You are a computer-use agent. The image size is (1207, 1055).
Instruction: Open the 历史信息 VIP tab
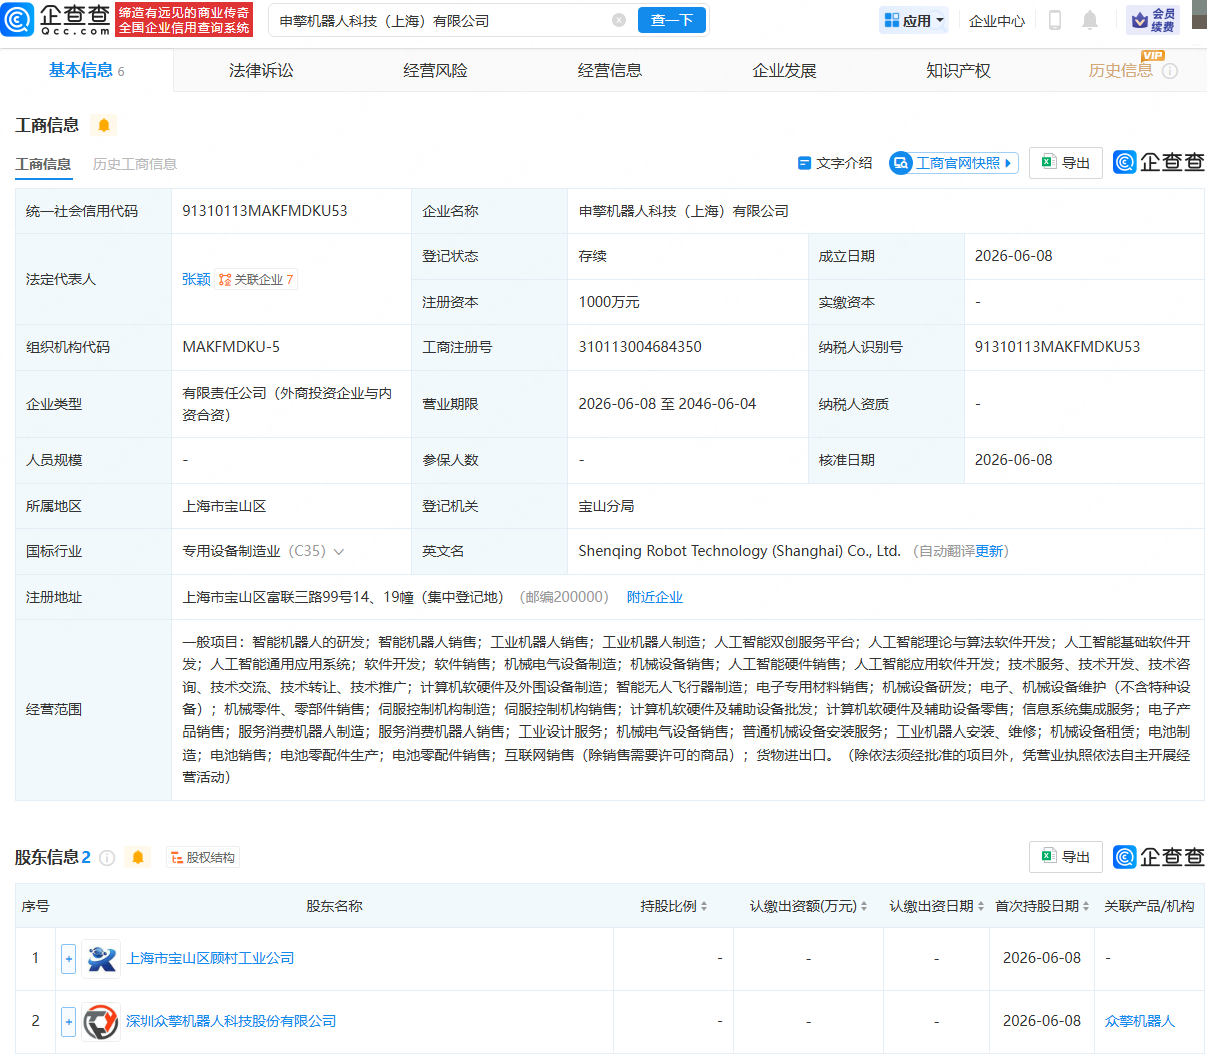[x=1120, y=70]
